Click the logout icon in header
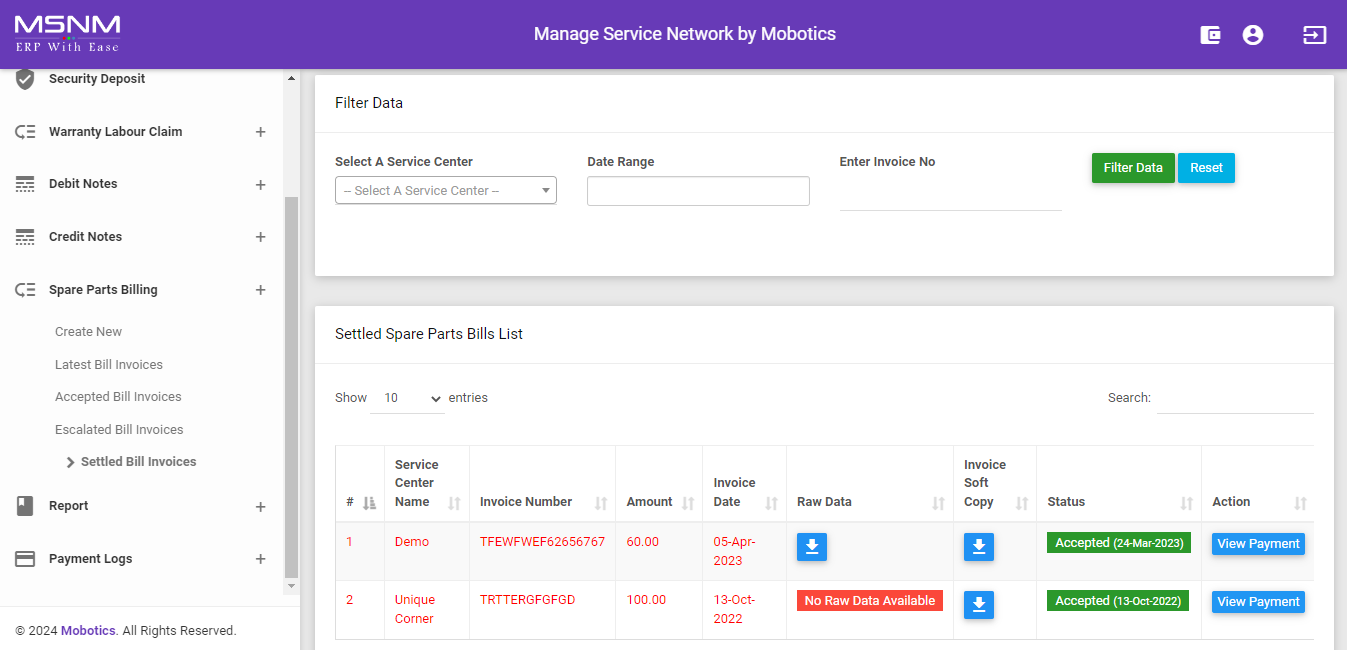Viewport: 1347px width, 650px height. [x=1314, y=35]
